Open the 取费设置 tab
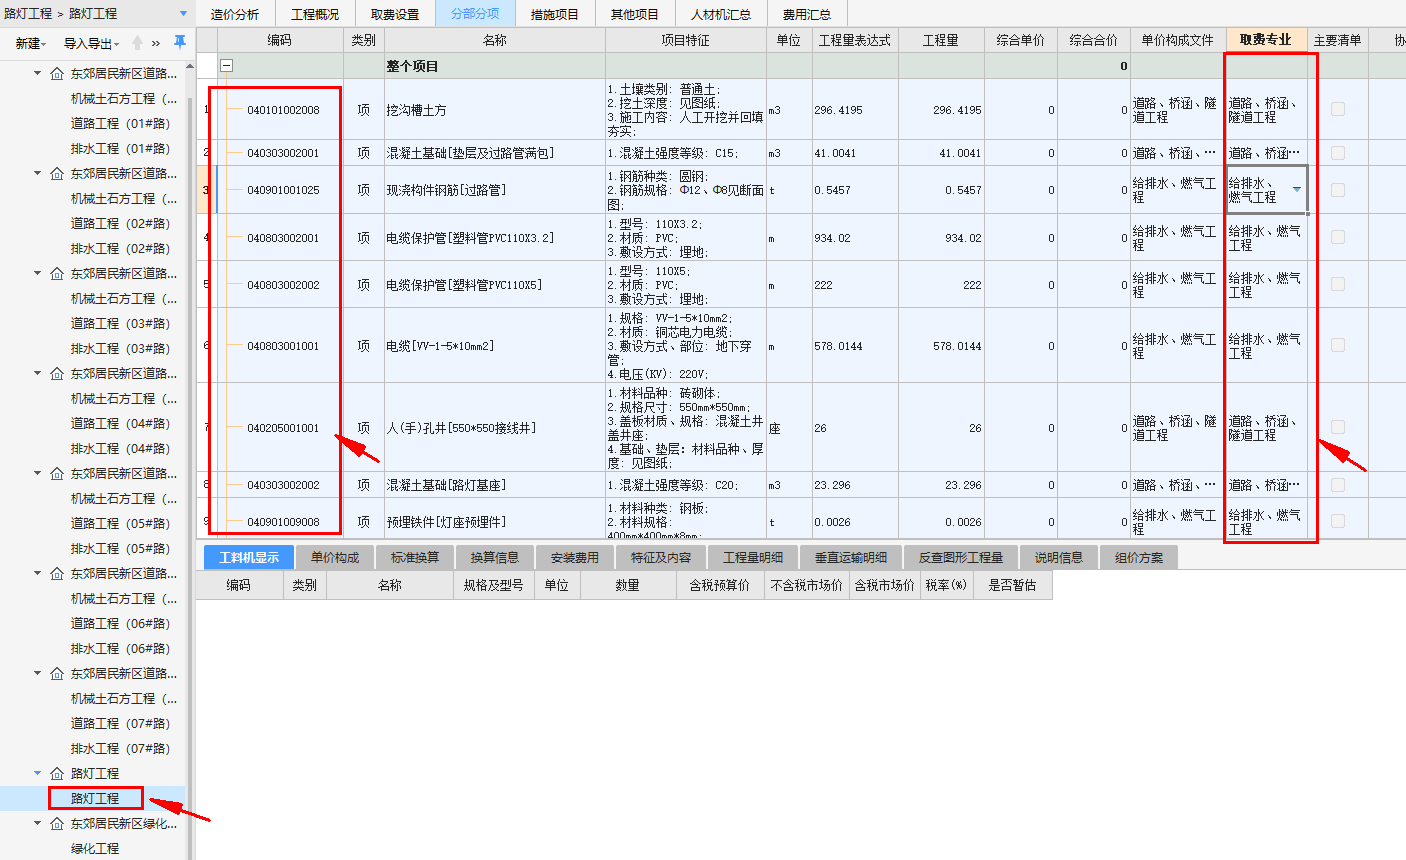Viewport: 1406px width, 860px height. tap(395, 14)
